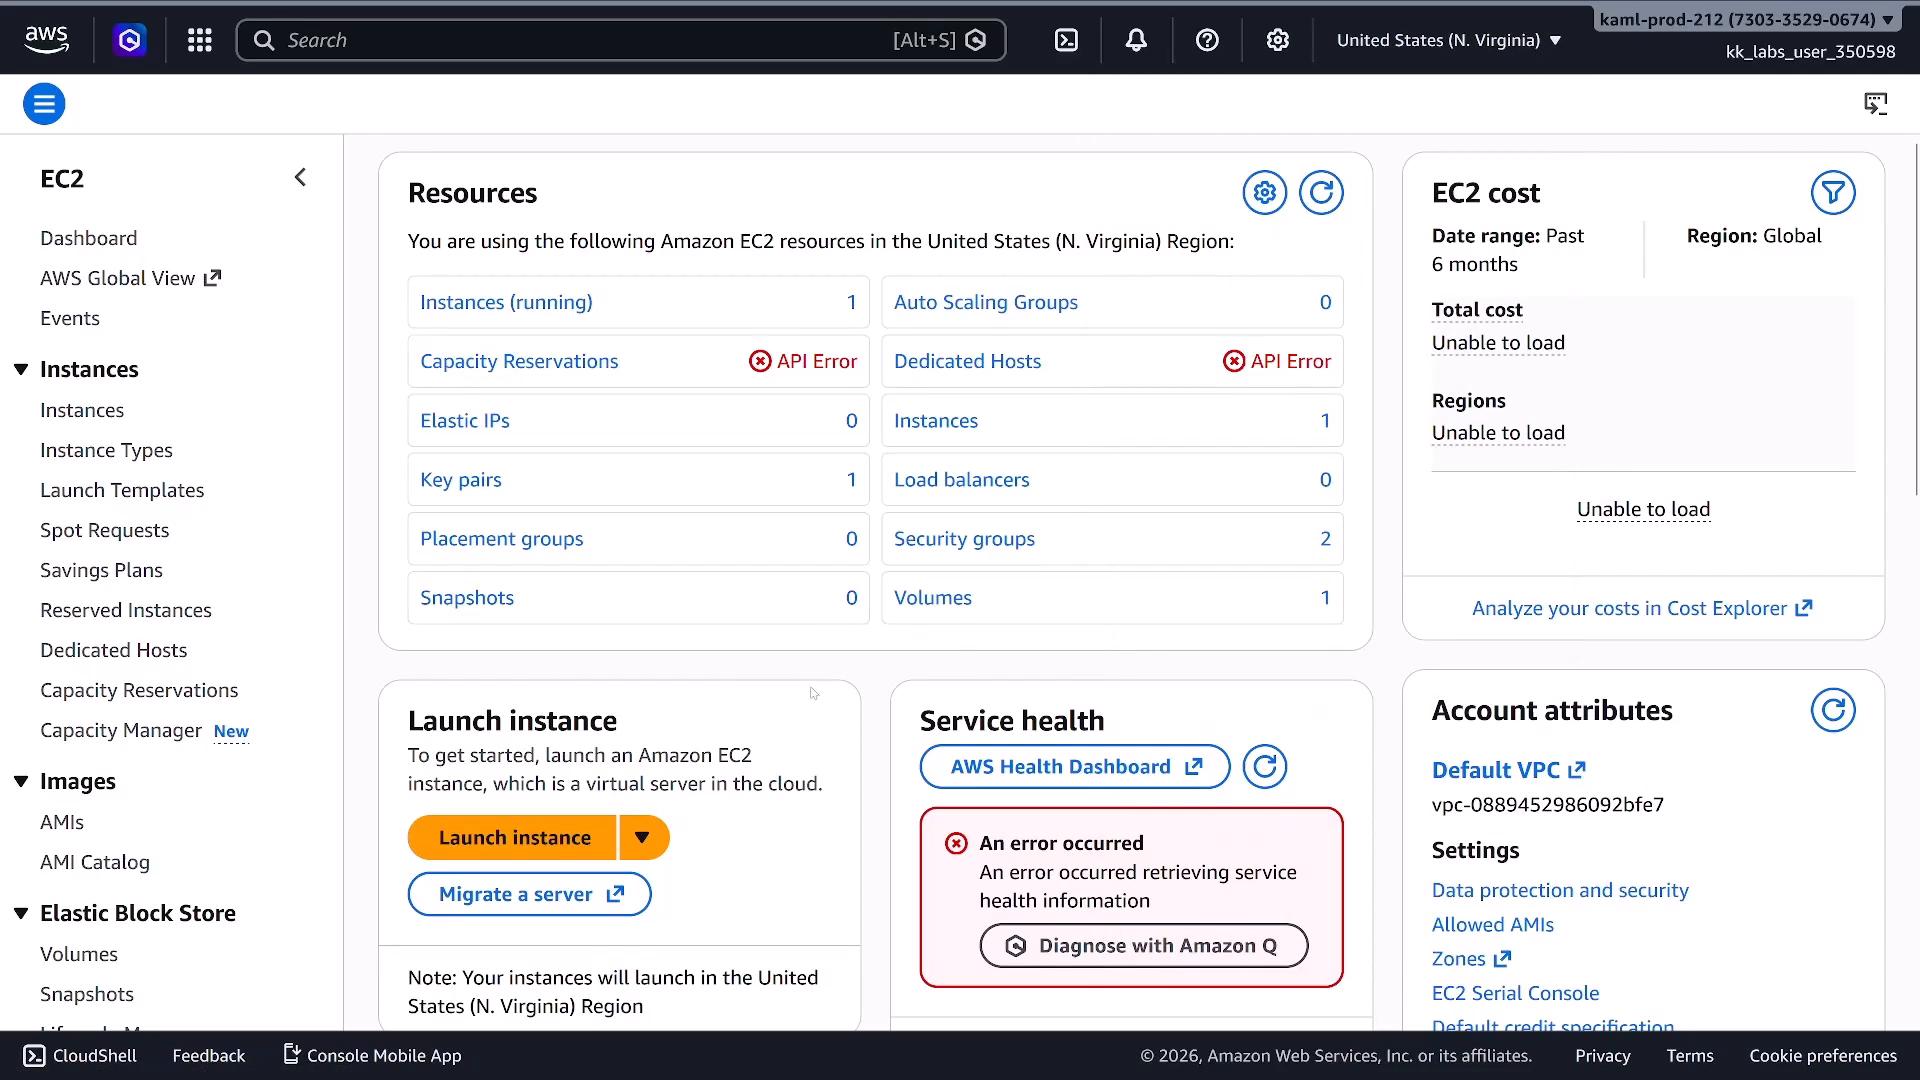1920x1080 pixels.
Task: Refresh the Resources panel
Action: [x=1321, y=192]
